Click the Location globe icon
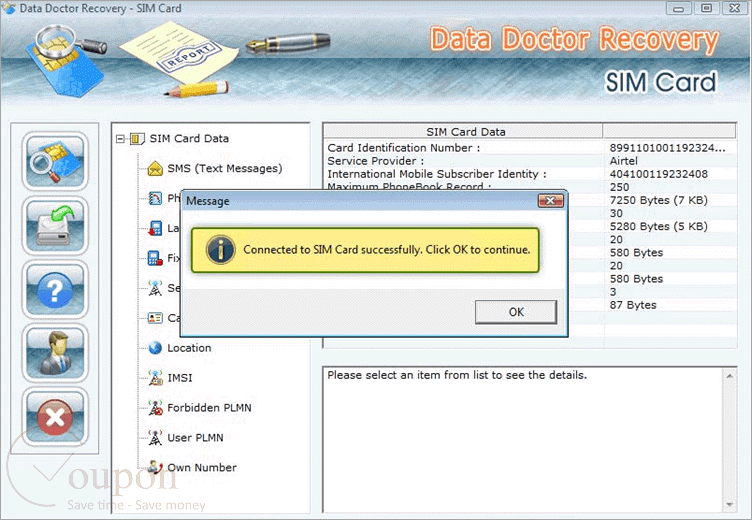Image resolution: width=752 pixels, height=520 pixels. (x=155, y=348)
